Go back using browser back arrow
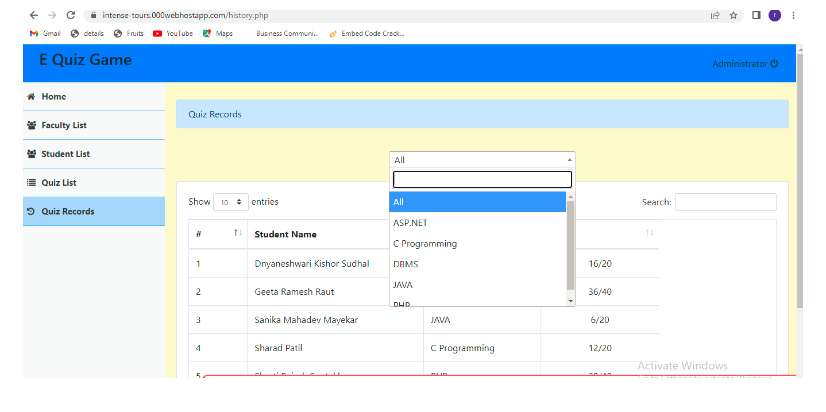826x412 pixels. (34, 15)
